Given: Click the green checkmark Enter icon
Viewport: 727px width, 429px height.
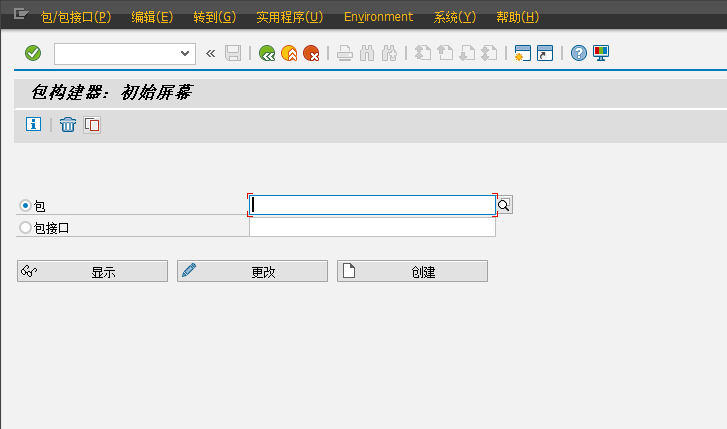Looking at the screenshot, I should coord(33,53).
